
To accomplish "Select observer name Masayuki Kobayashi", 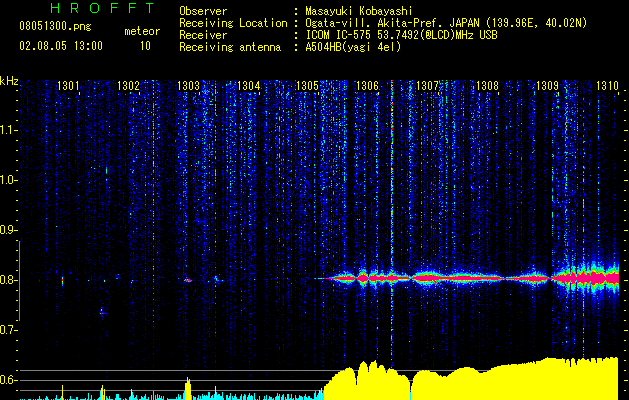I will 359,11.
